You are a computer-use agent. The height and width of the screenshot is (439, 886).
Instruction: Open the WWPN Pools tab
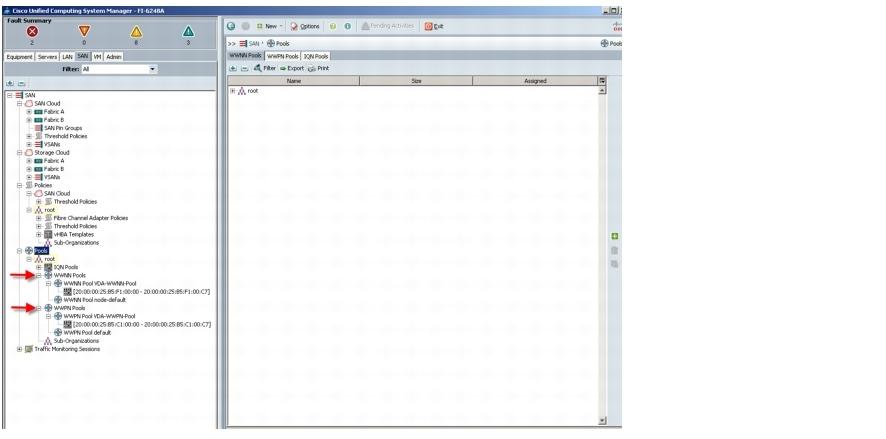tap(283, 56)
